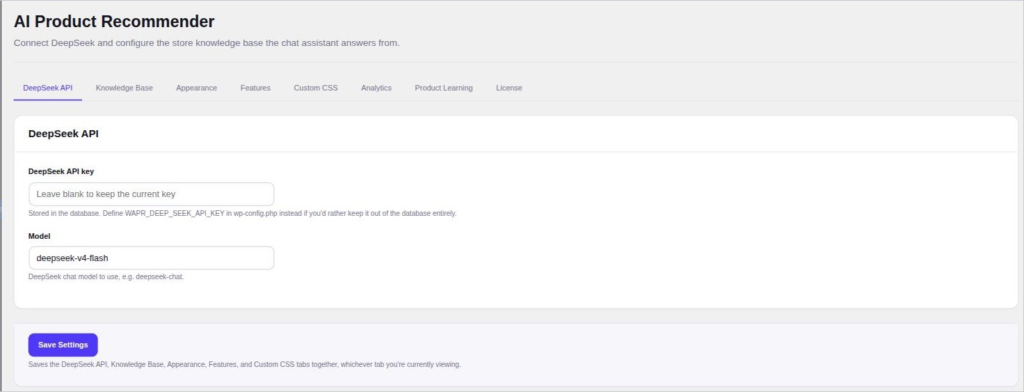Click the "Model" field label
Image resolution: width=1024 pixels, height=392 pixels.
(x=39, y=236)
